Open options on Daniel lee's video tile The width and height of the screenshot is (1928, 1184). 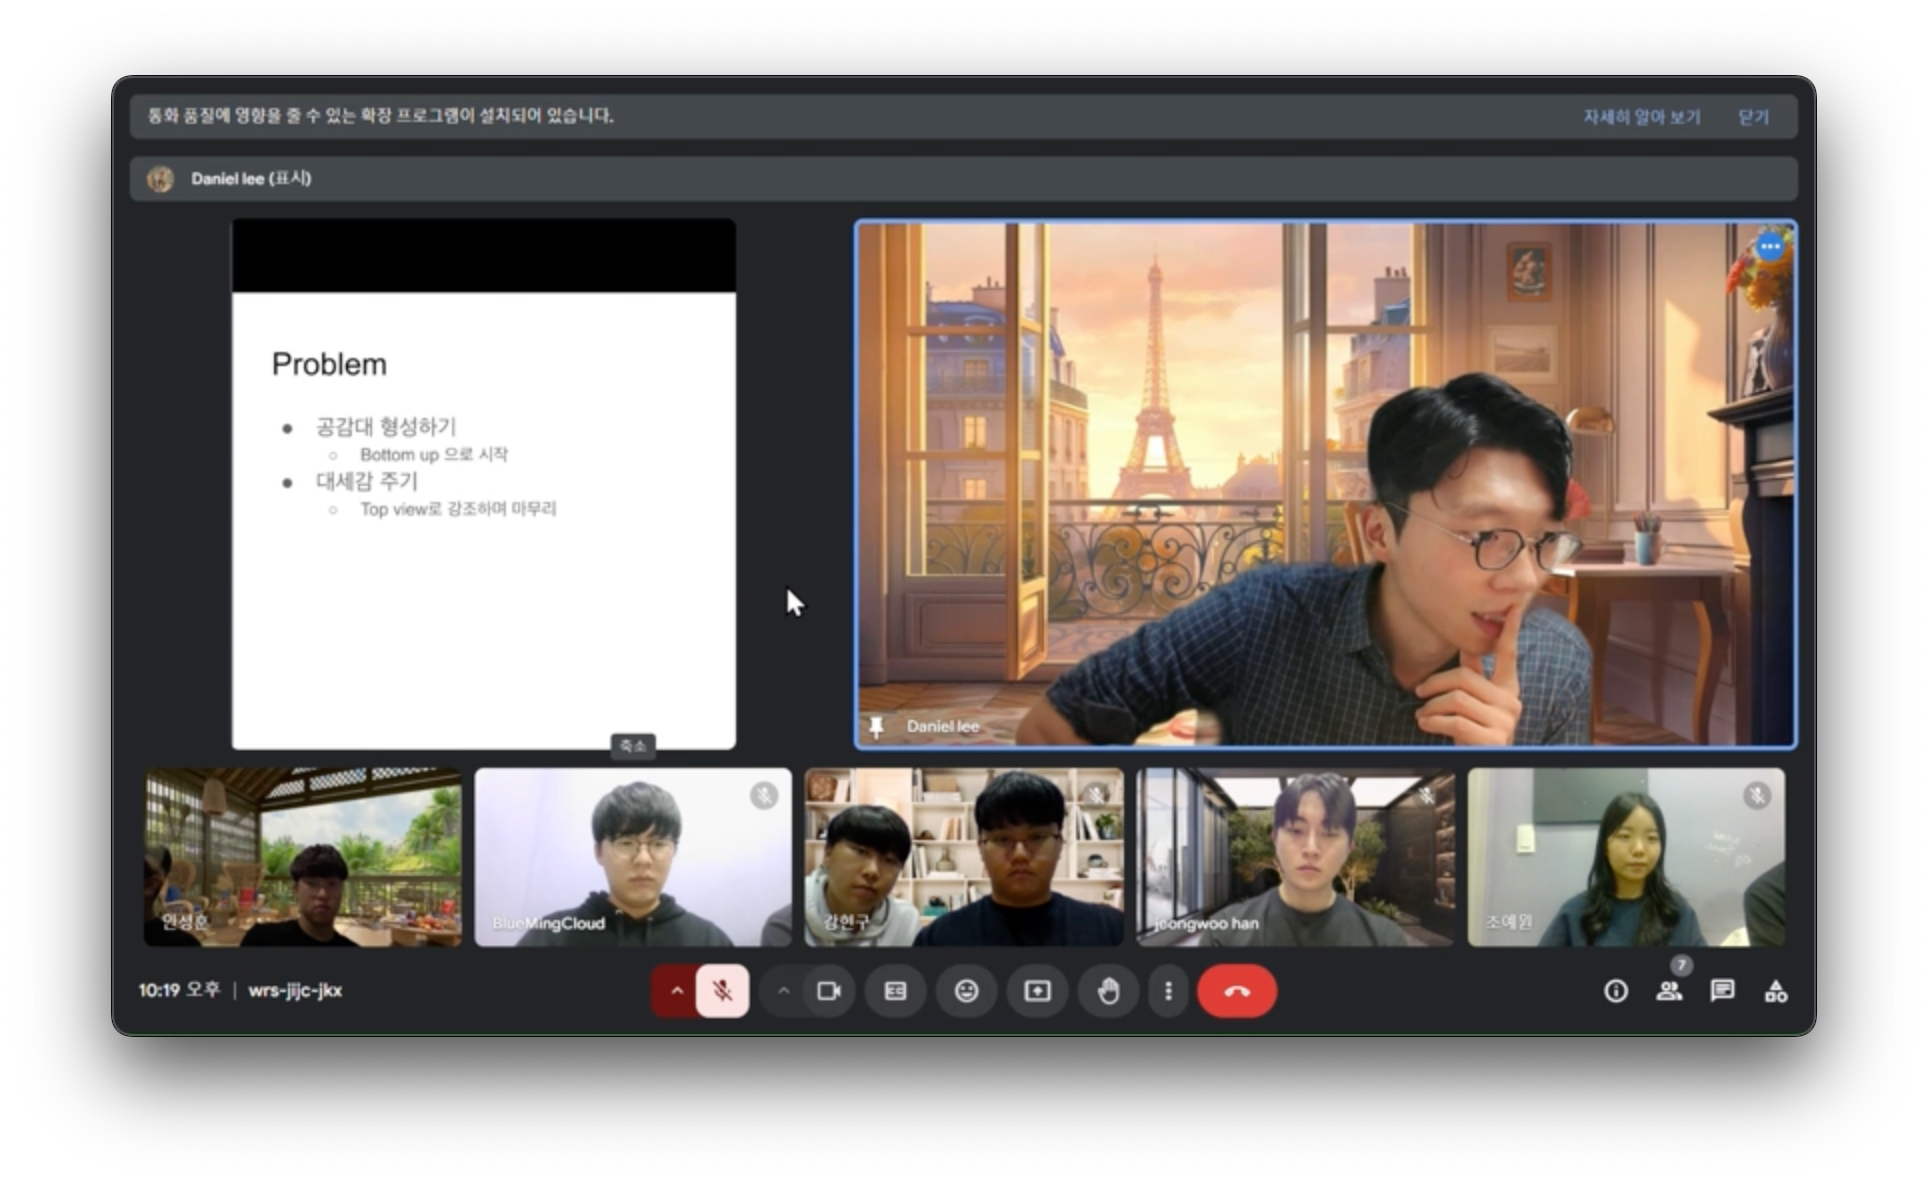[1769, 246]
